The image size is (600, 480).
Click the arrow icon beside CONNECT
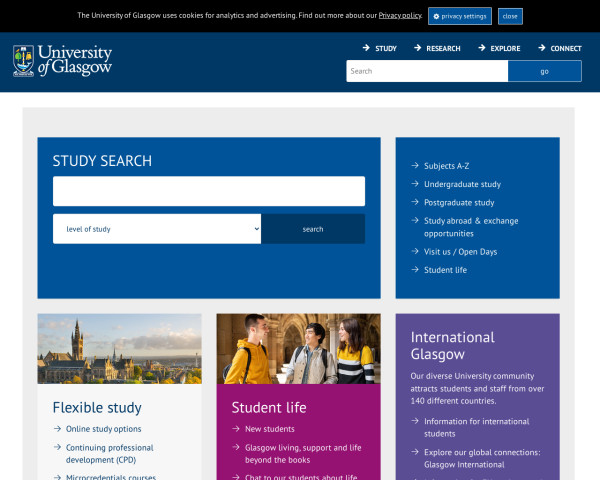click(542, 48)
